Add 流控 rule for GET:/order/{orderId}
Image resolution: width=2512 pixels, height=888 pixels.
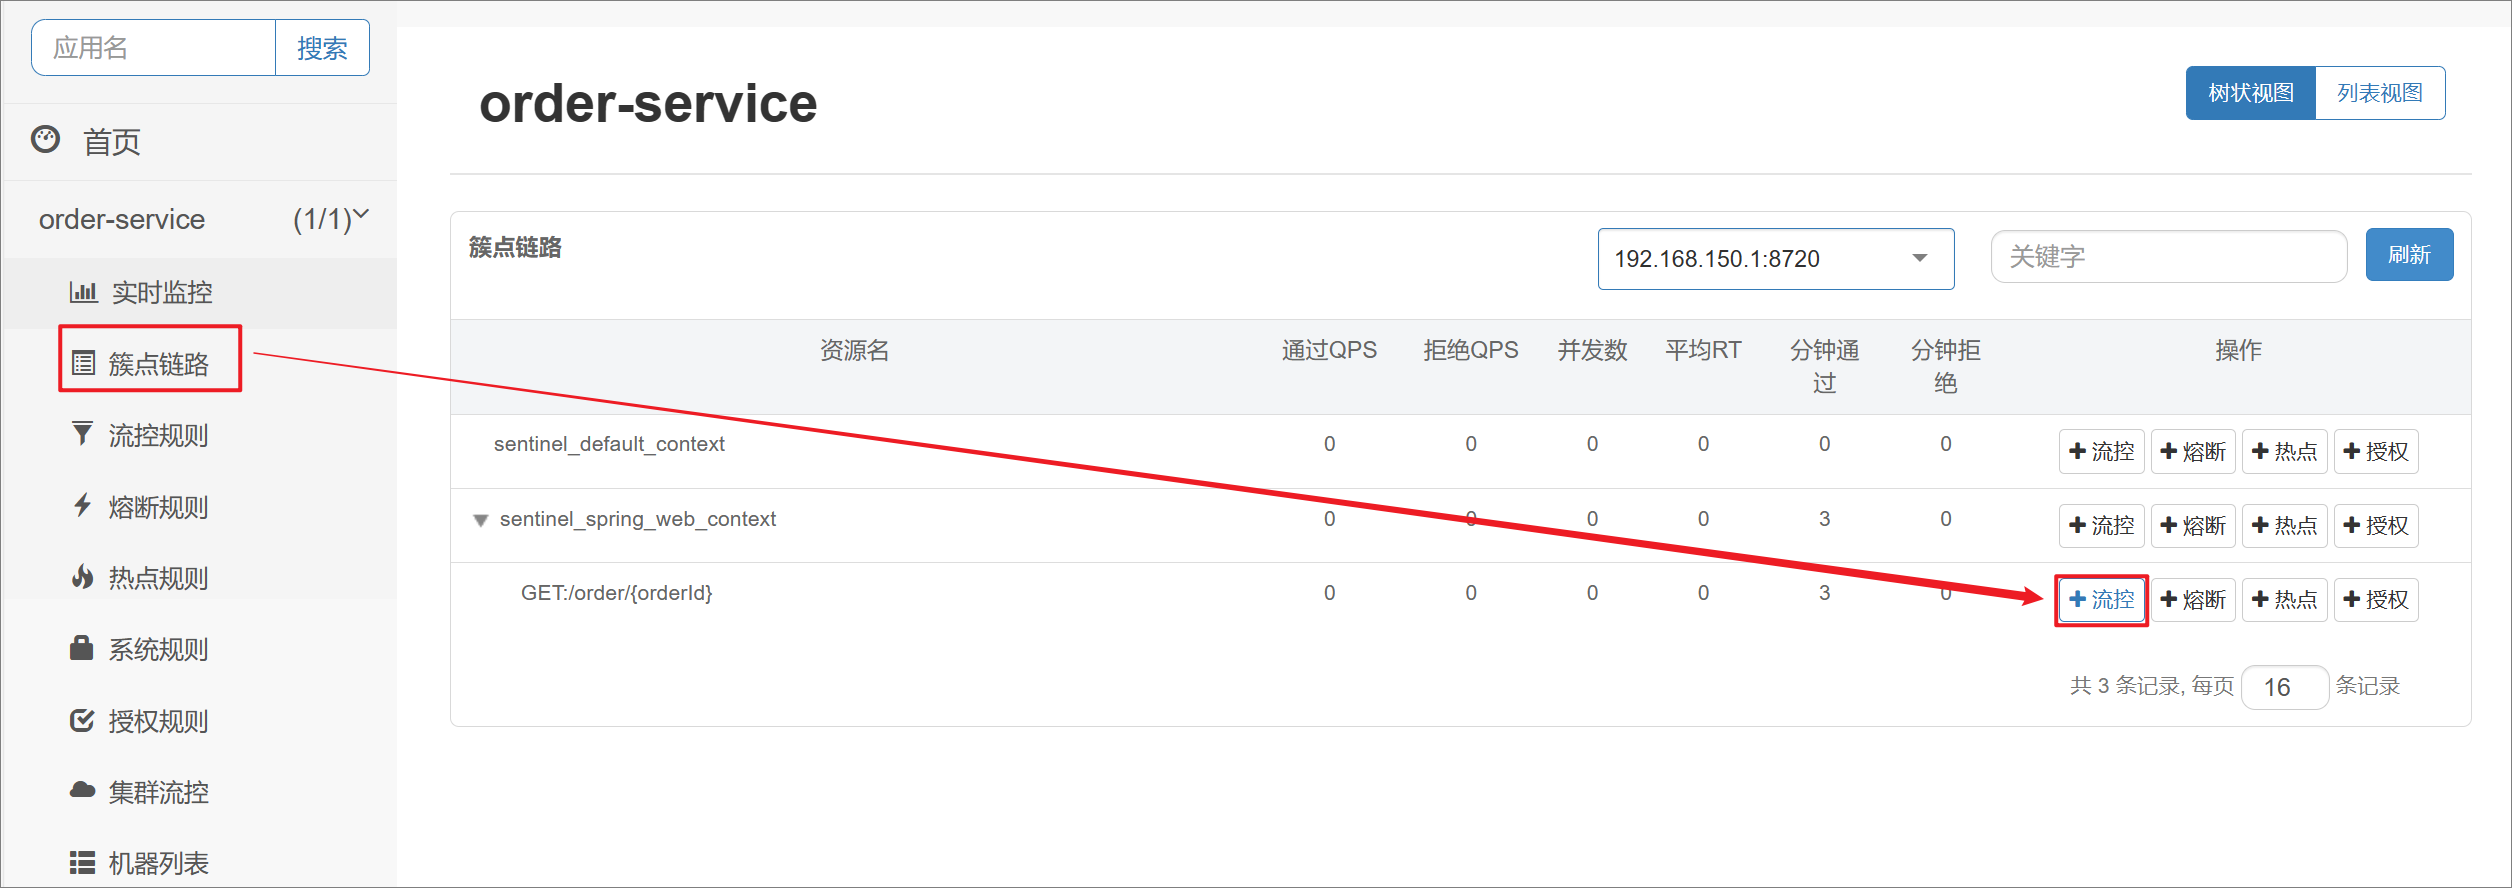[x=2101, y=599]
